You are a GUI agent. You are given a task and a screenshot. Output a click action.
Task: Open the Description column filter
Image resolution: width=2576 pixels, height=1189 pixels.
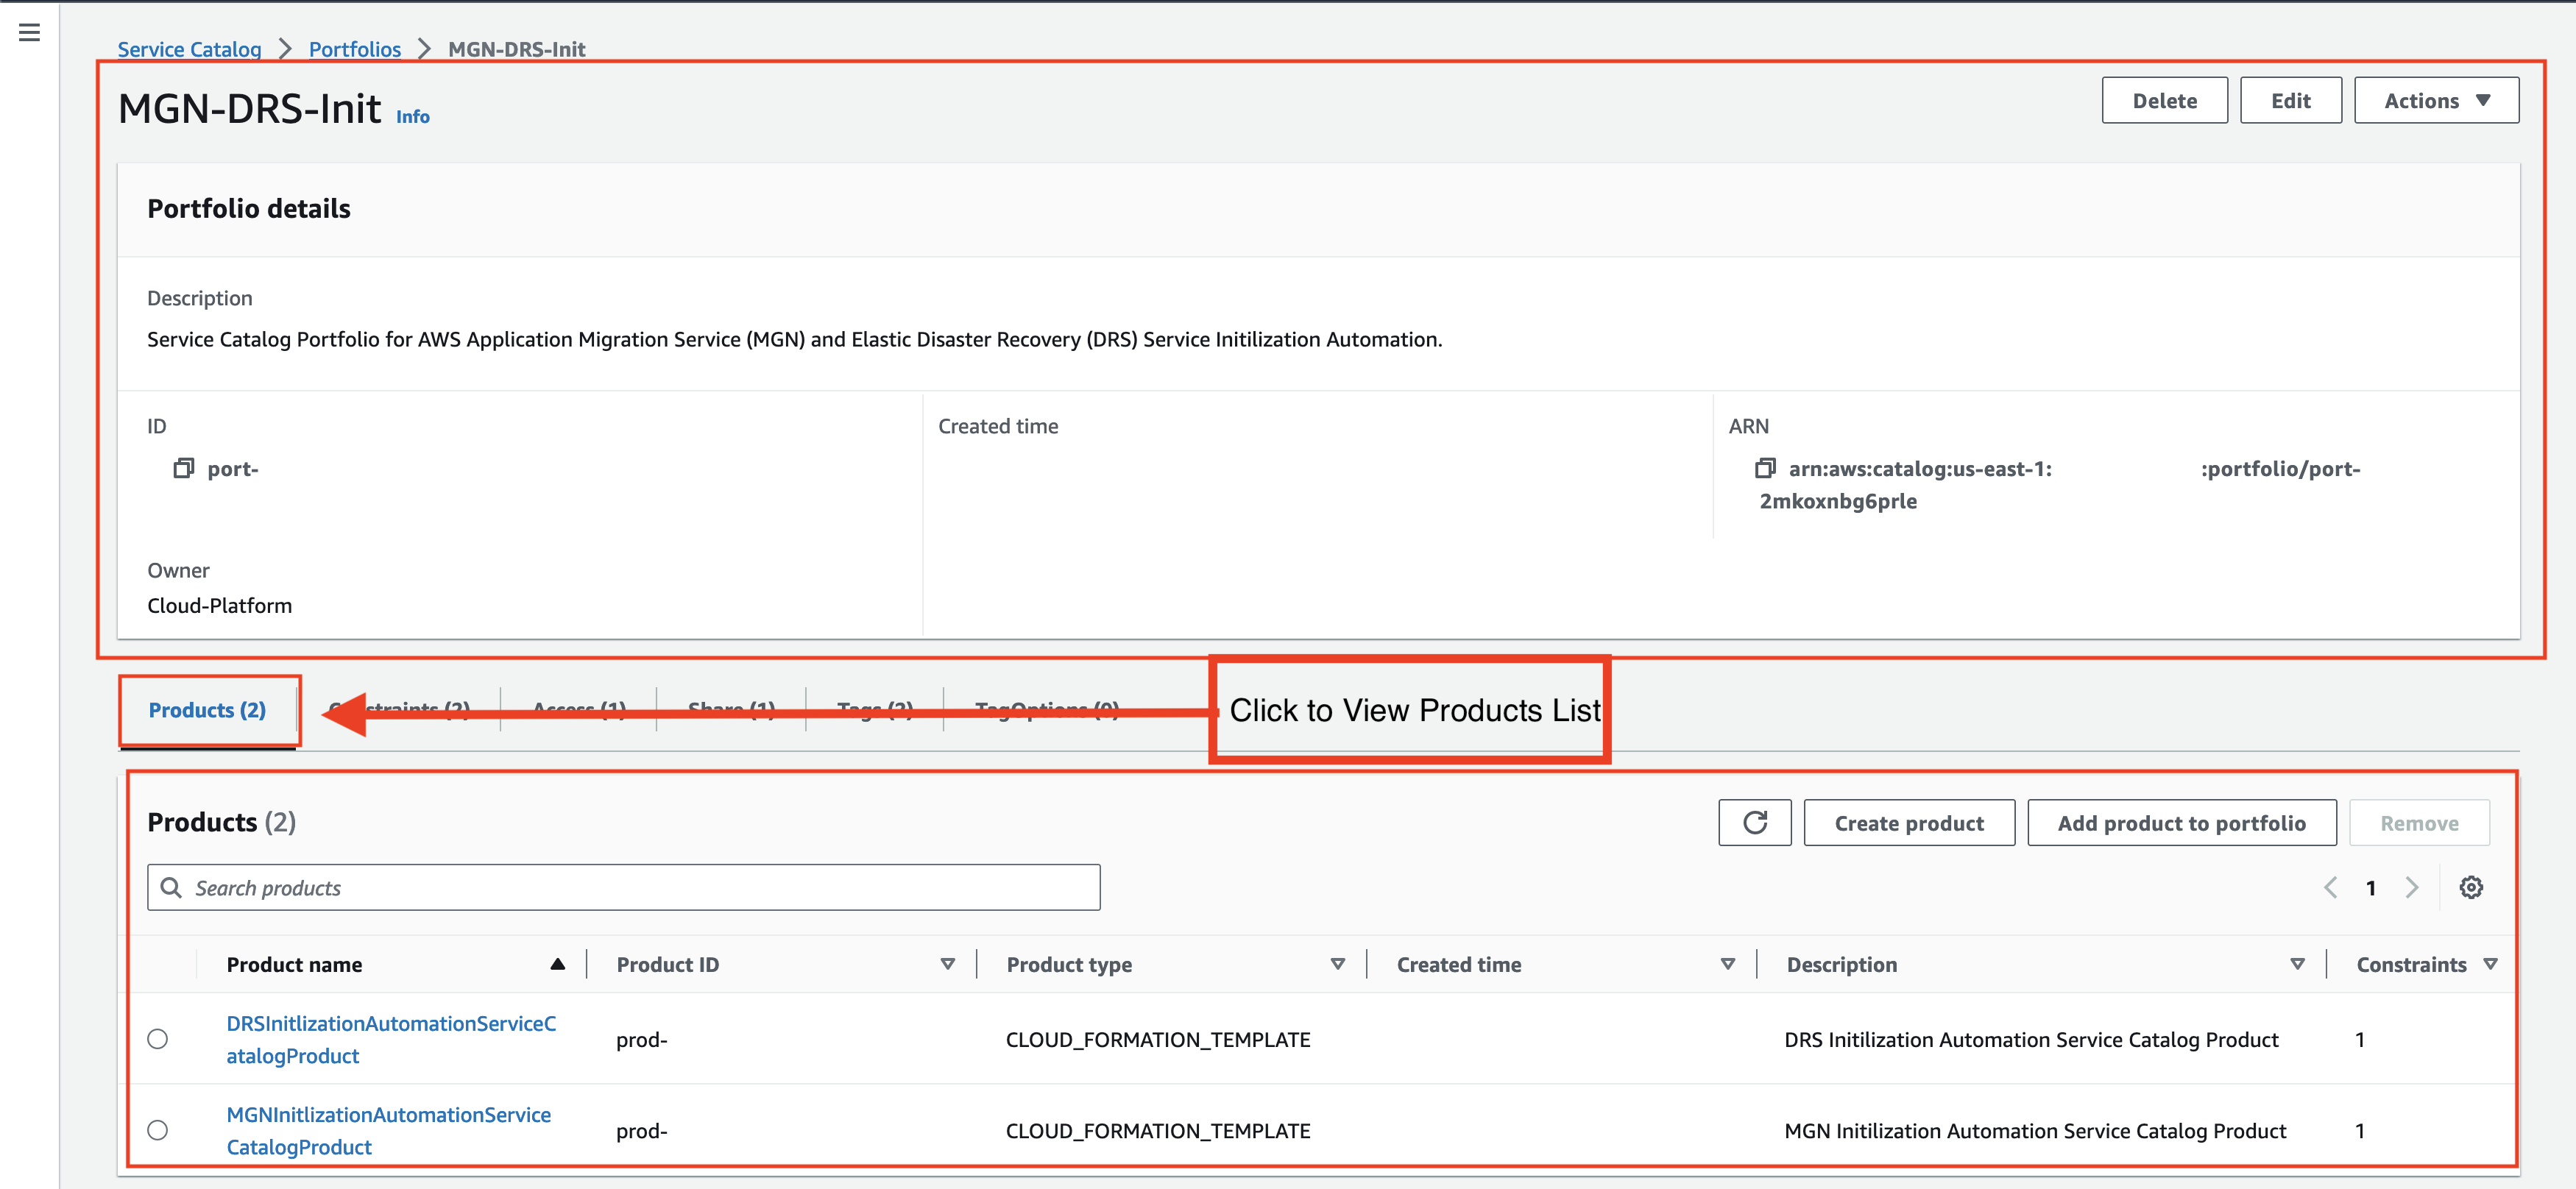tap(2296, 963)
